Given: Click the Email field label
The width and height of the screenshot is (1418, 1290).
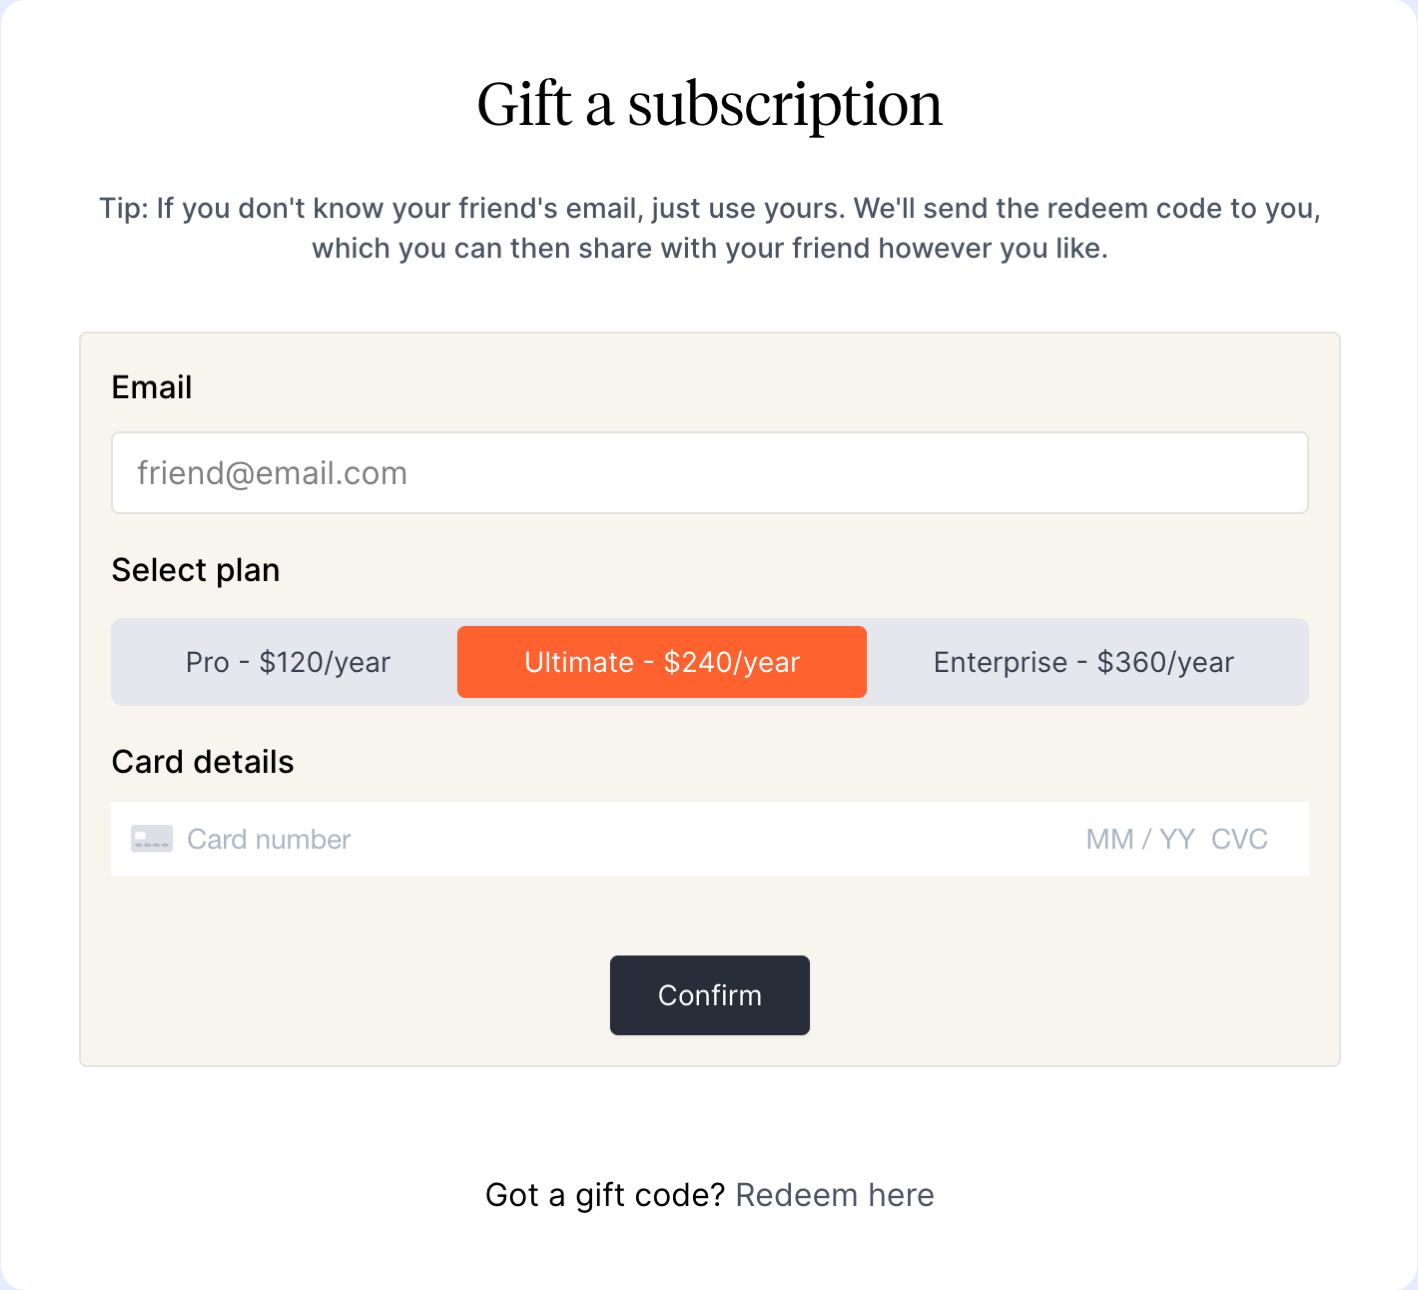Looking at the screenshot, I should coord(152,387).
